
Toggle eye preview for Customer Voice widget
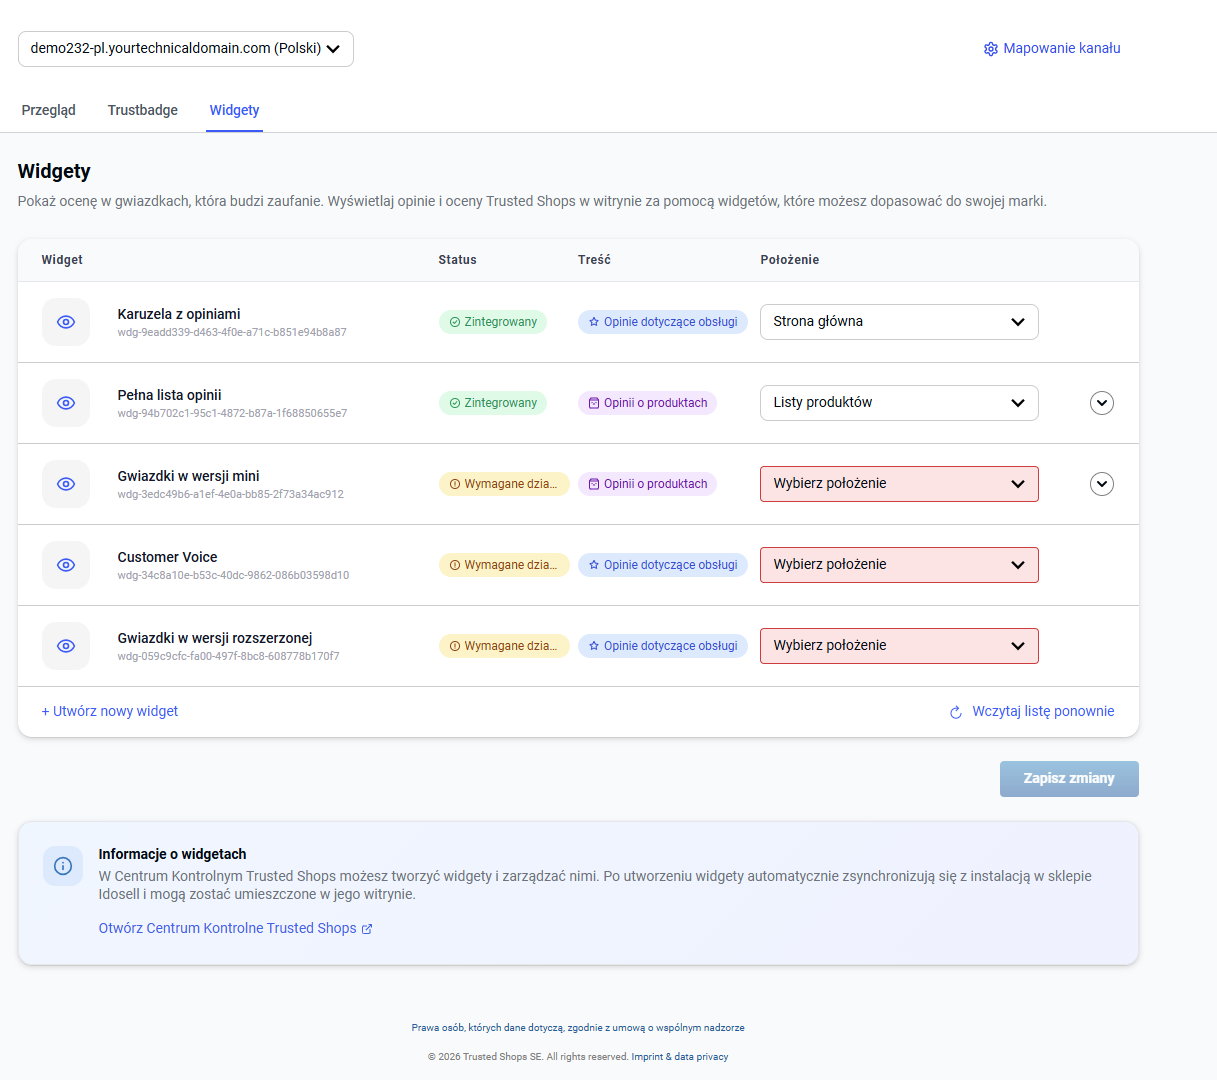coord(66,565)
